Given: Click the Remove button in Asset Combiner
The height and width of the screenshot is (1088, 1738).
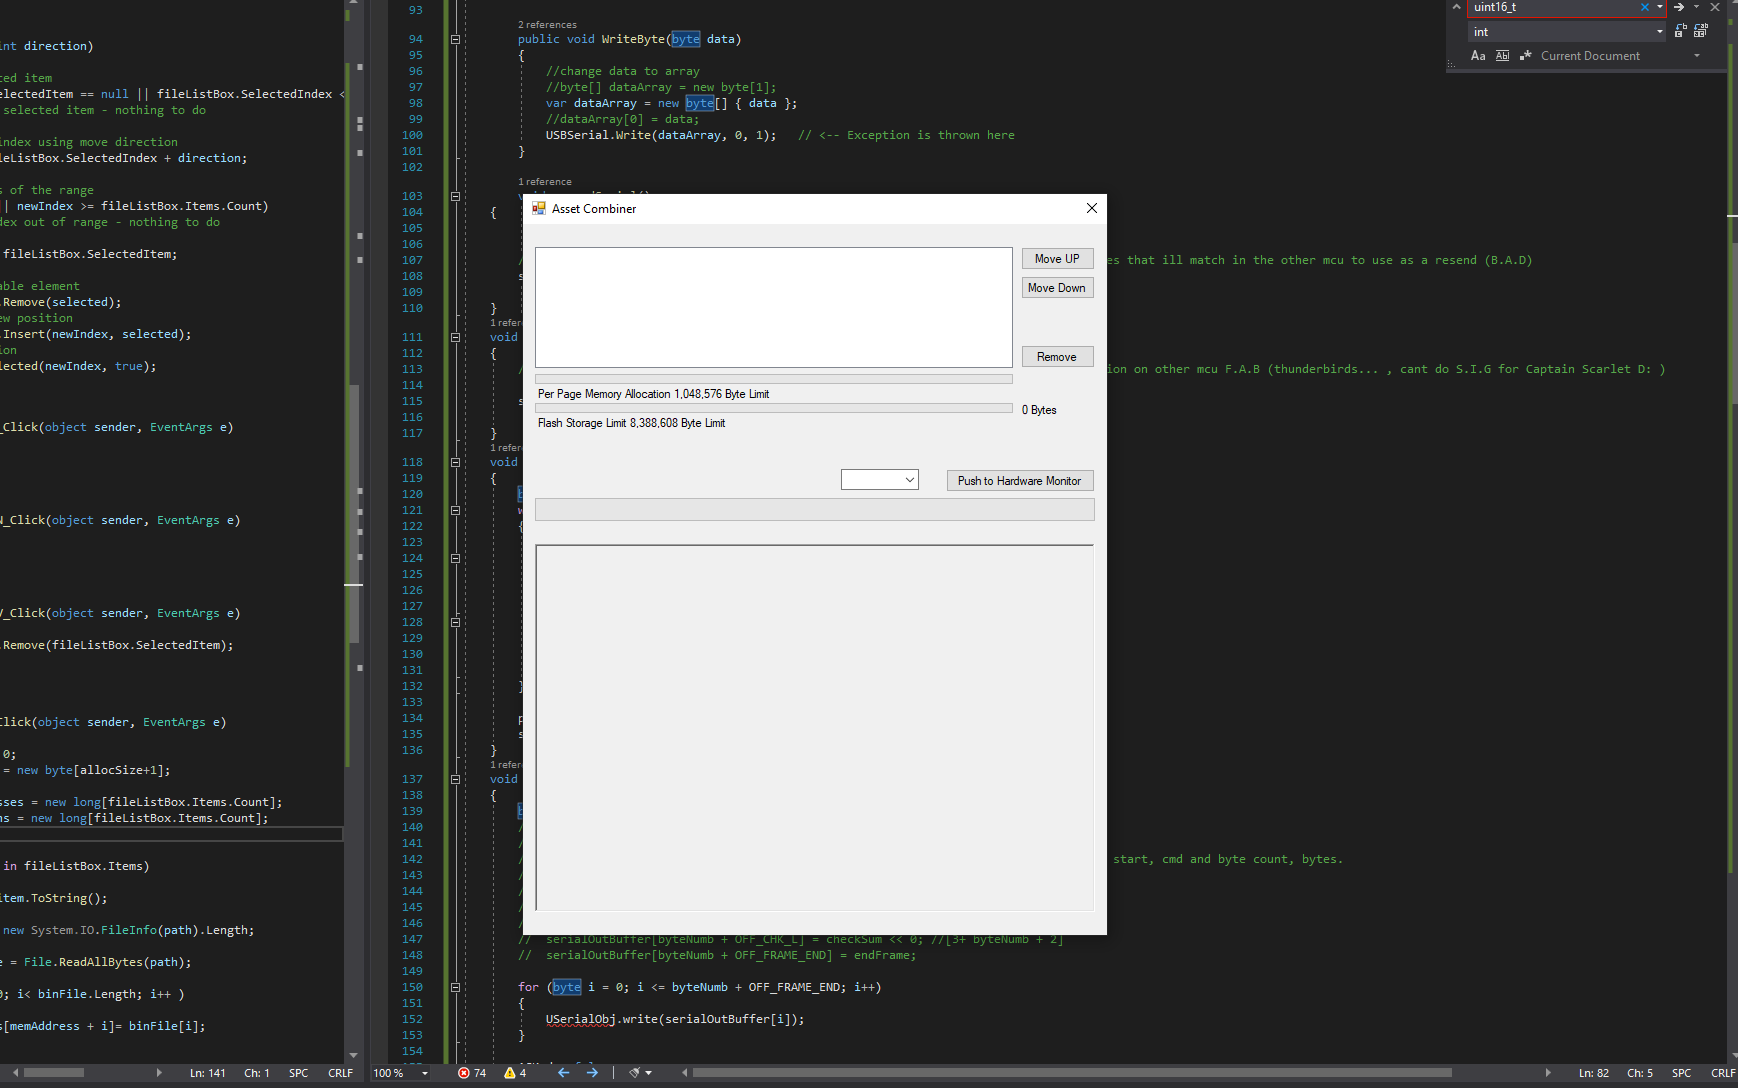Looking at the screenshot, I should [x=1057, y=357].
